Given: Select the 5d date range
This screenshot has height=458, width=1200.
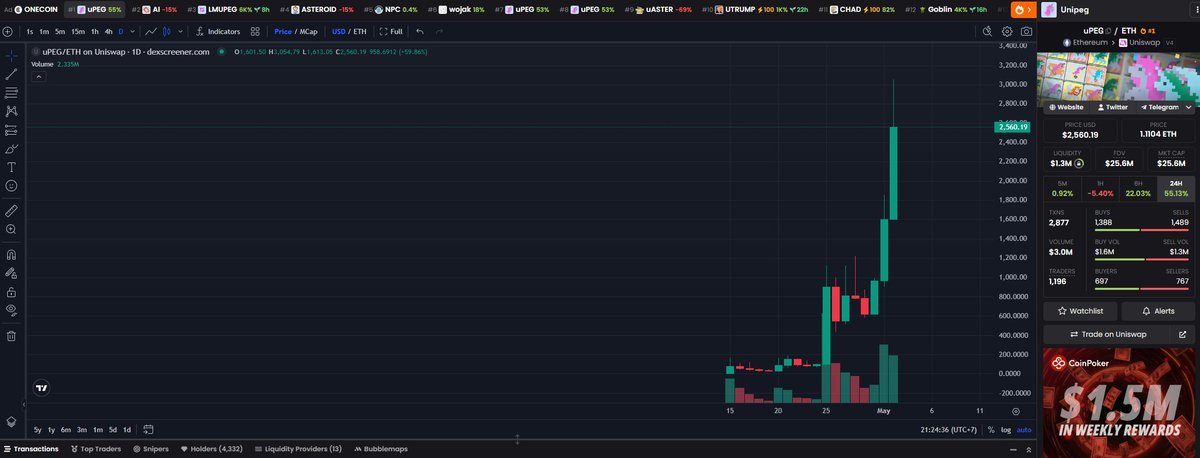Looking at the screenshot, I should (x=113, y=429).
